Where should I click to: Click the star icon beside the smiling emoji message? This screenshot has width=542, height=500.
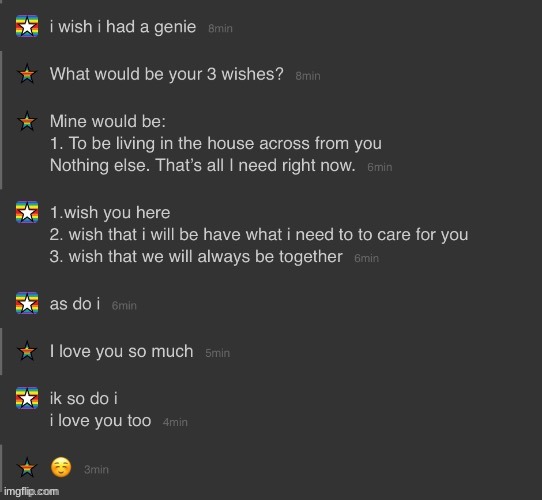pyautogui.click(x=27, y=467)
